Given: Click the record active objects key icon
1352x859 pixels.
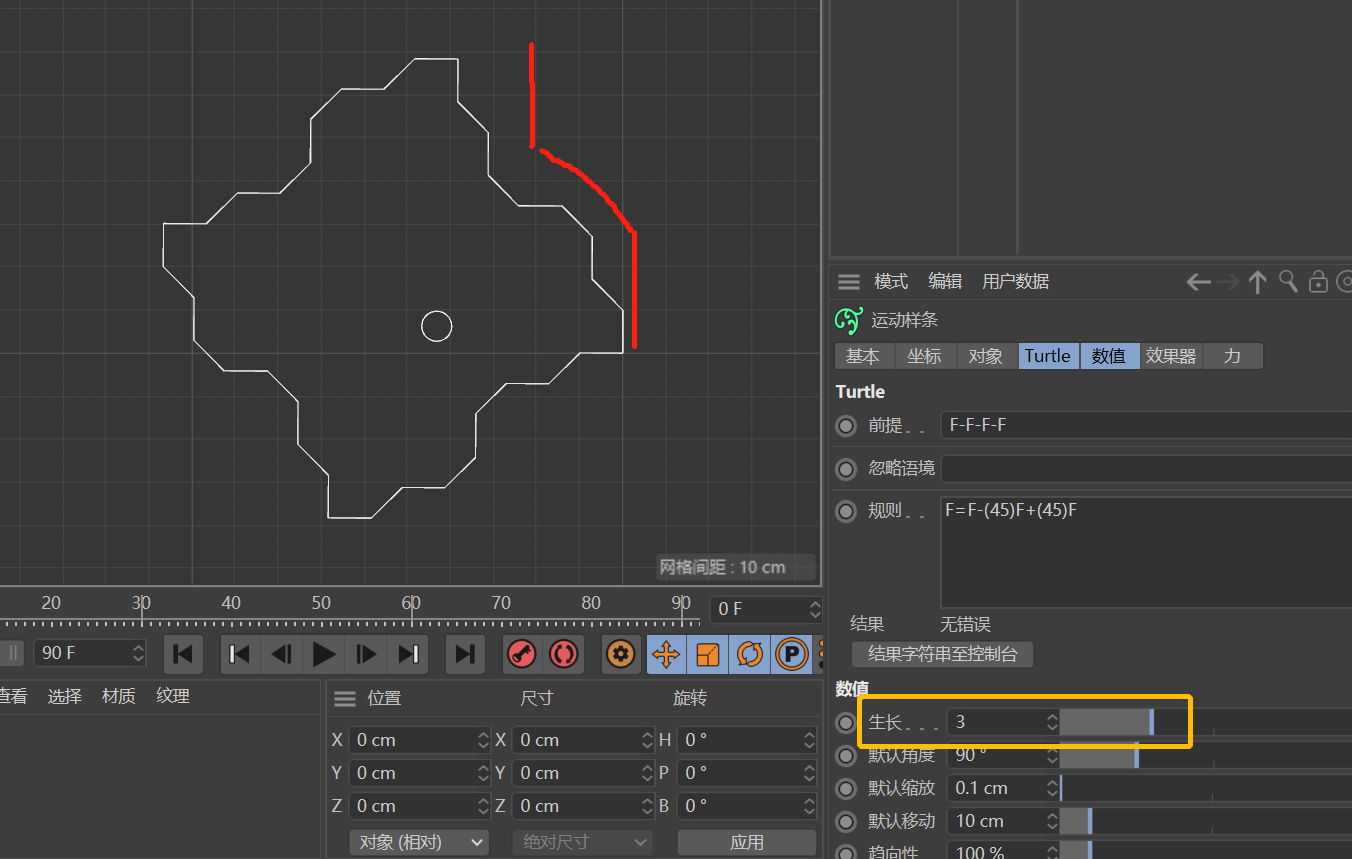Looking at the screenshot, I should click(521, 654).
